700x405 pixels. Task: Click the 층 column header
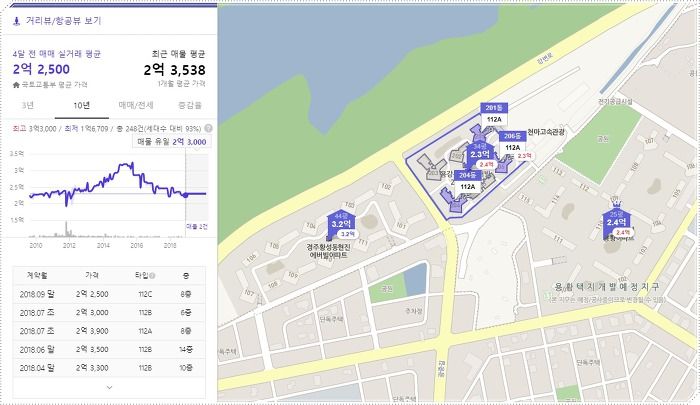[x=186, y=276]
